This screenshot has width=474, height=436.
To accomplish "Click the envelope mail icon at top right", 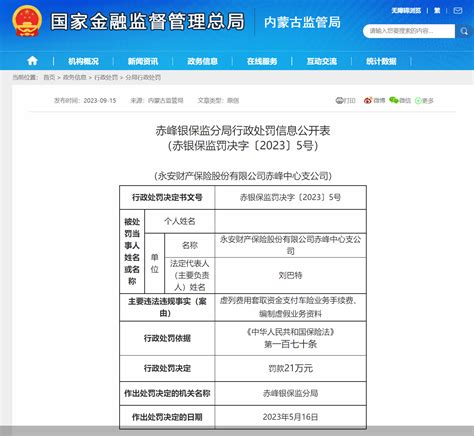I will (458, 11).
